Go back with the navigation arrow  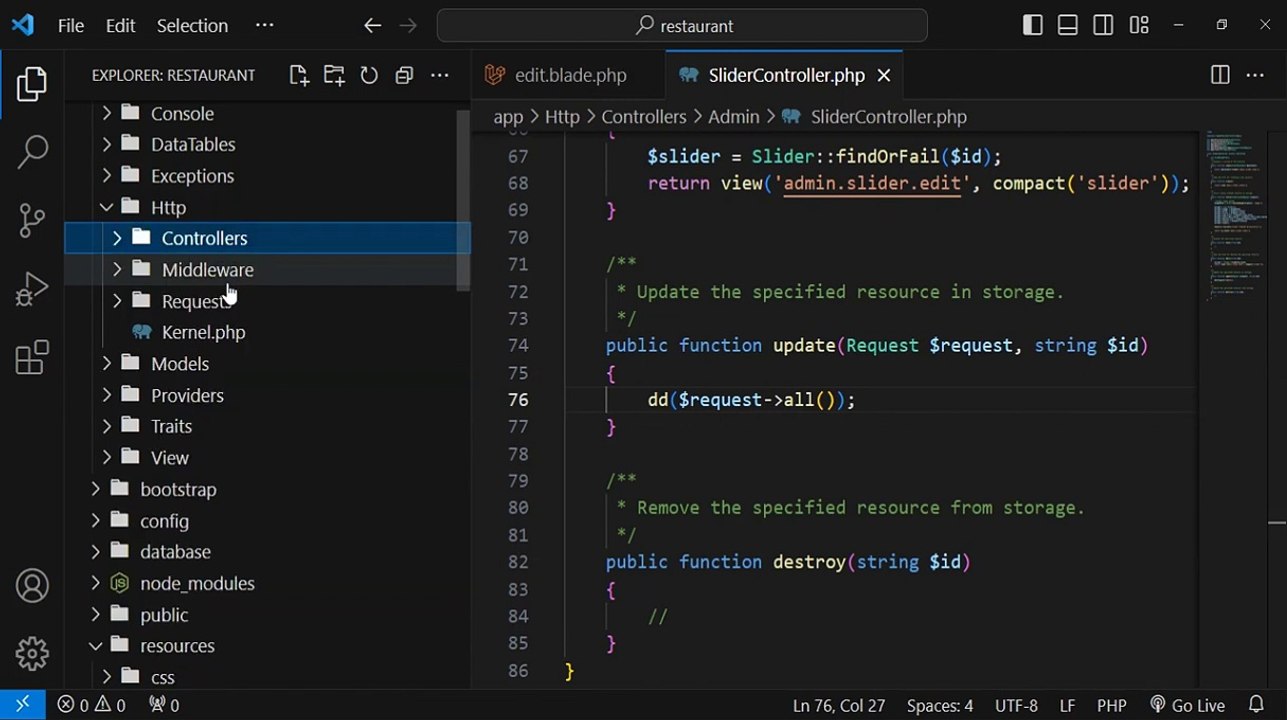pos(373,26)
